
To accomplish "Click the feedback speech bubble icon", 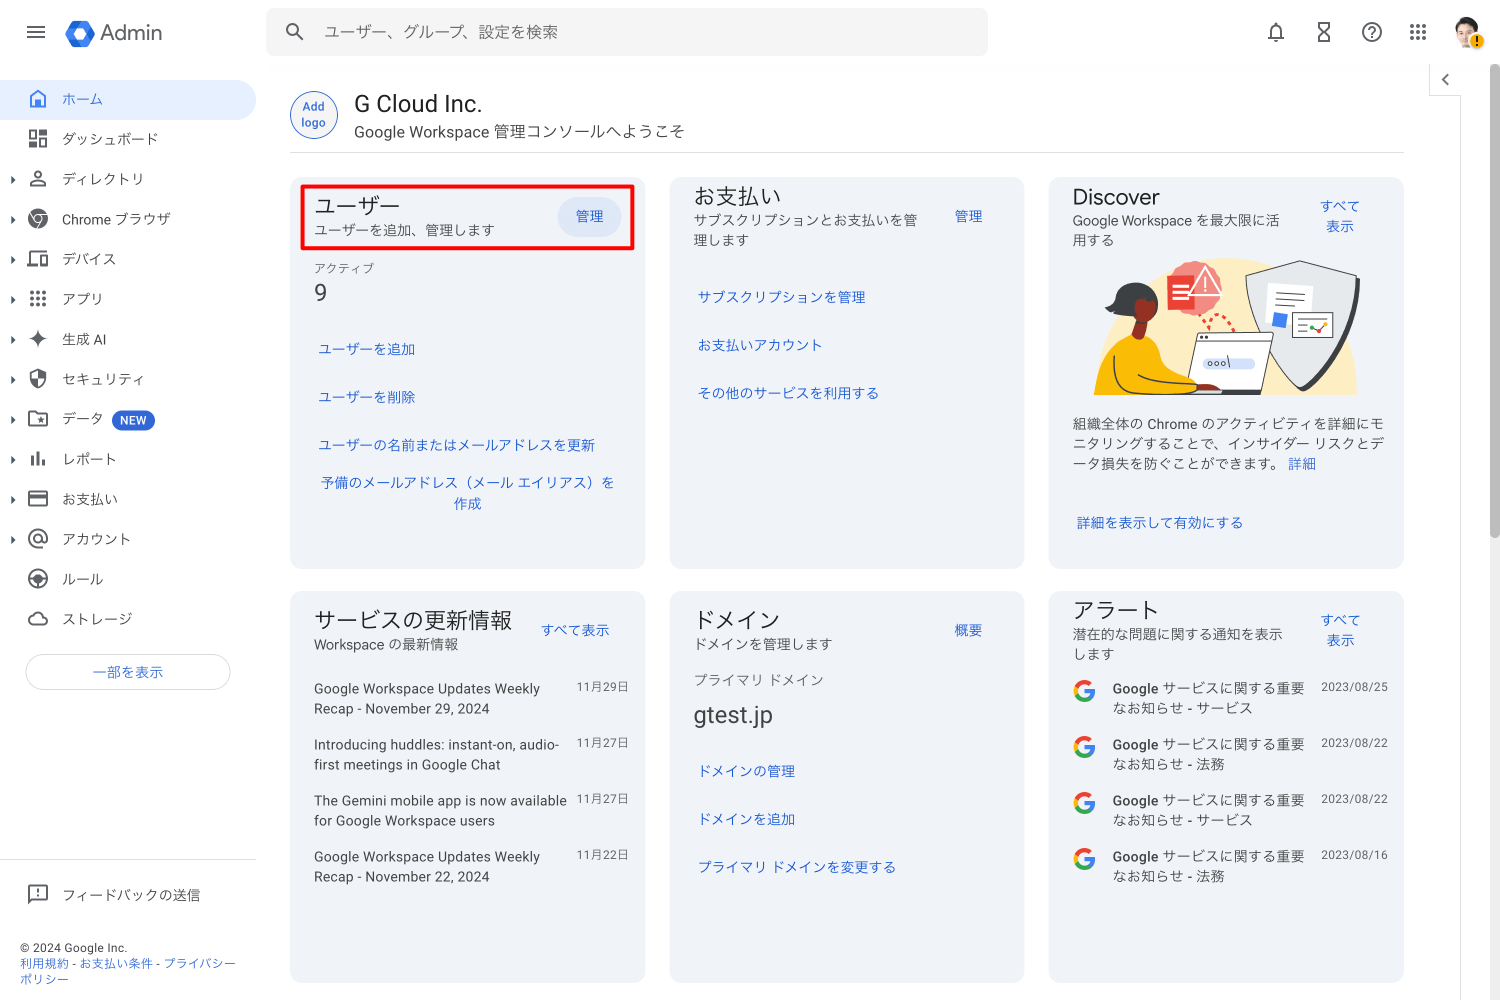I will (x=38, y=894).
